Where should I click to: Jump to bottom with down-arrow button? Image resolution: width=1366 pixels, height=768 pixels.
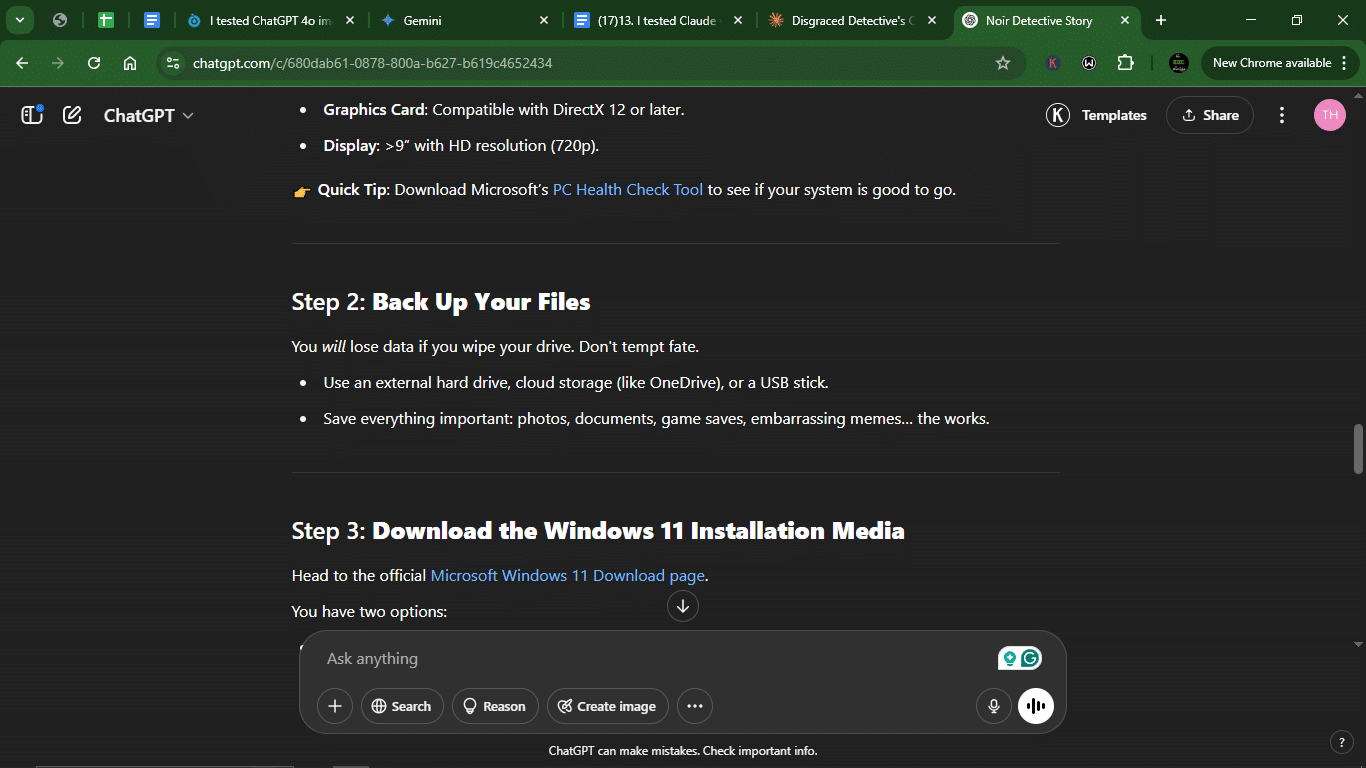click(x=683, y=606)
